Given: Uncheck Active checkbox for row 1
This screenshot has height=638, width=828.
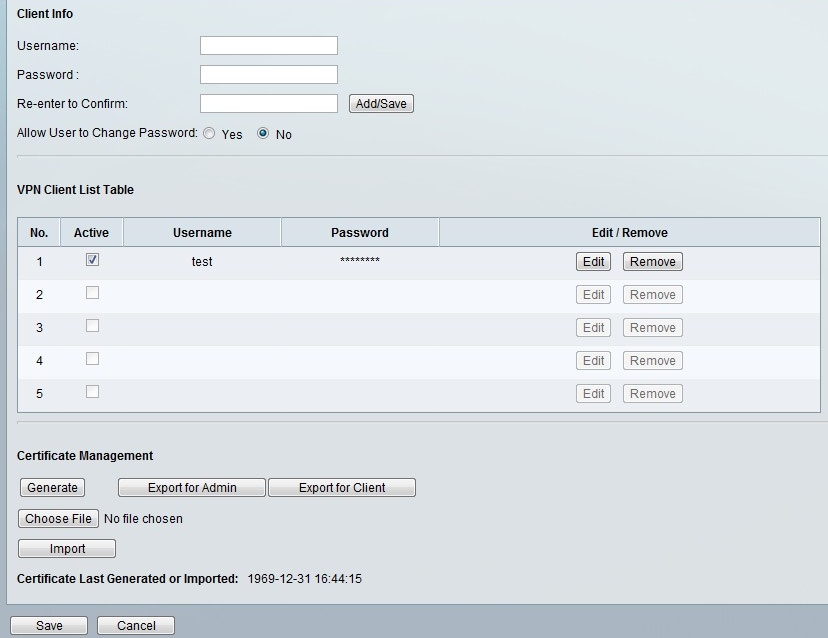Looking at the screenshot, I should [92, 260].
